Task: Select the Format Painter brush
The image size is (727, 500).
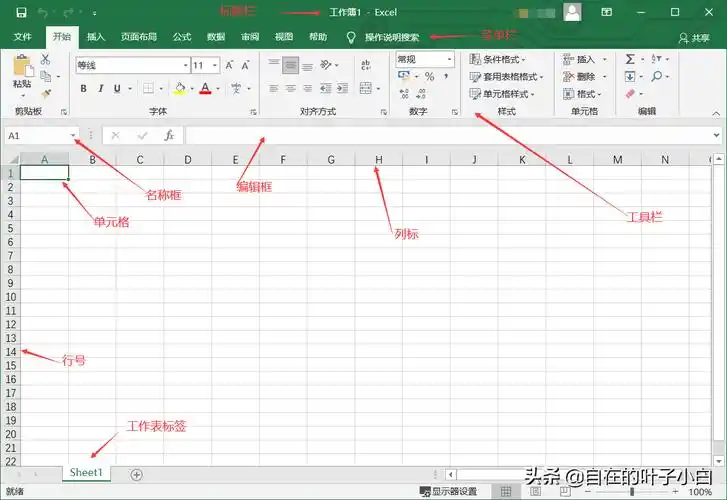Action: (45, 94)
